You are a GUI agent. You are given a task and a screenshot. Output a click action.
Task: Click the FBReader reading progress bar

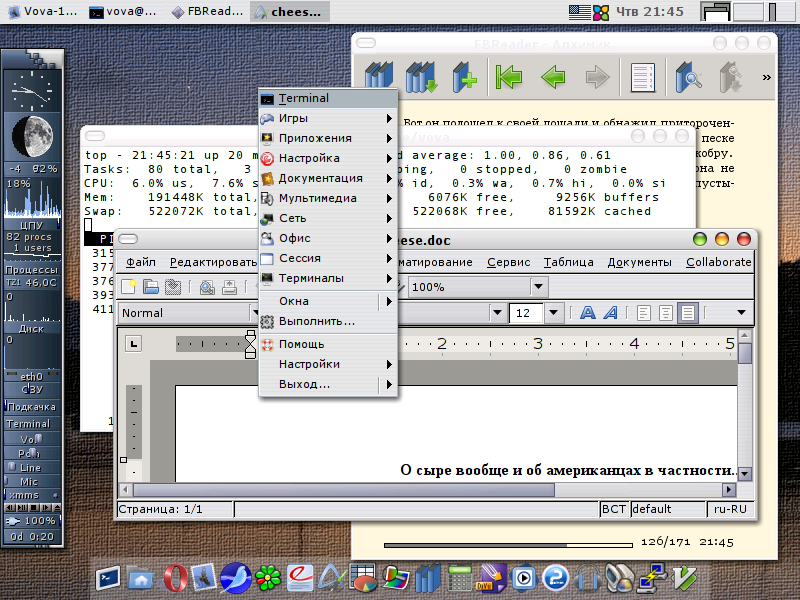(508, 545)
